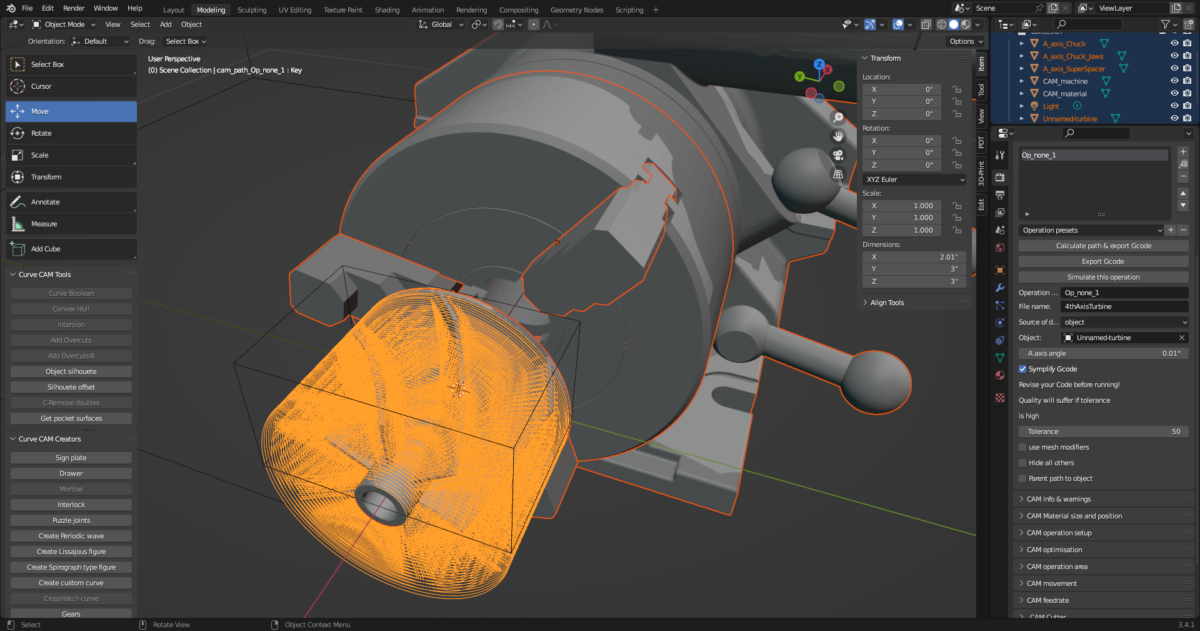Click the Object silhouete button

(x=70, y=371)
